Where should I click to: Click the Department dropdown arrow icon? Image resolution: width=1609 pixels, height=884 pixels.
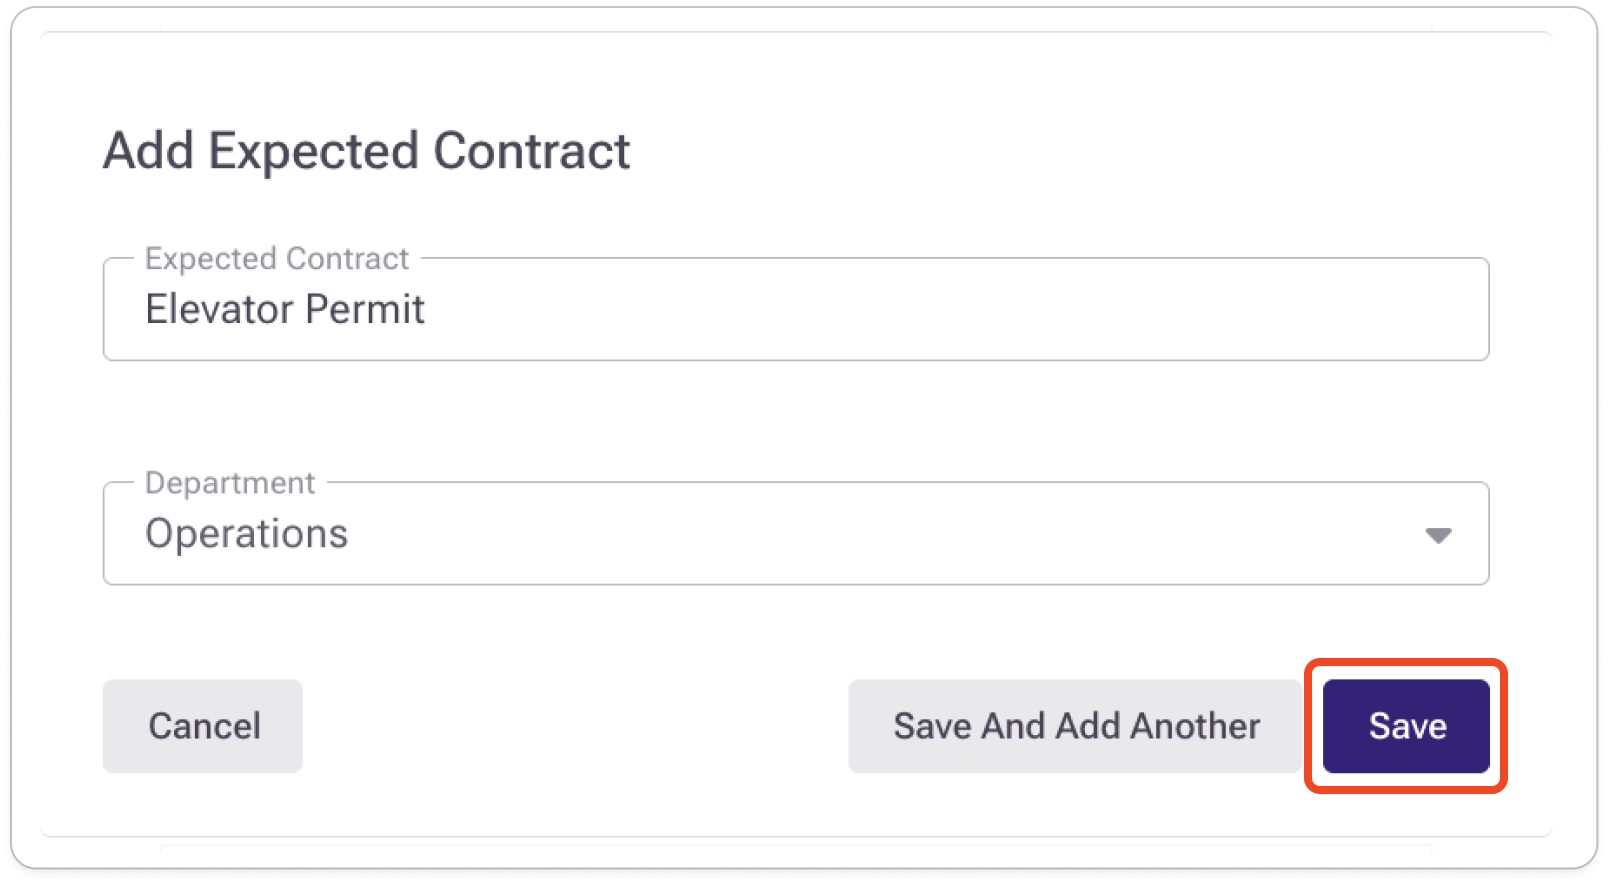click(x=1438, y=535)
